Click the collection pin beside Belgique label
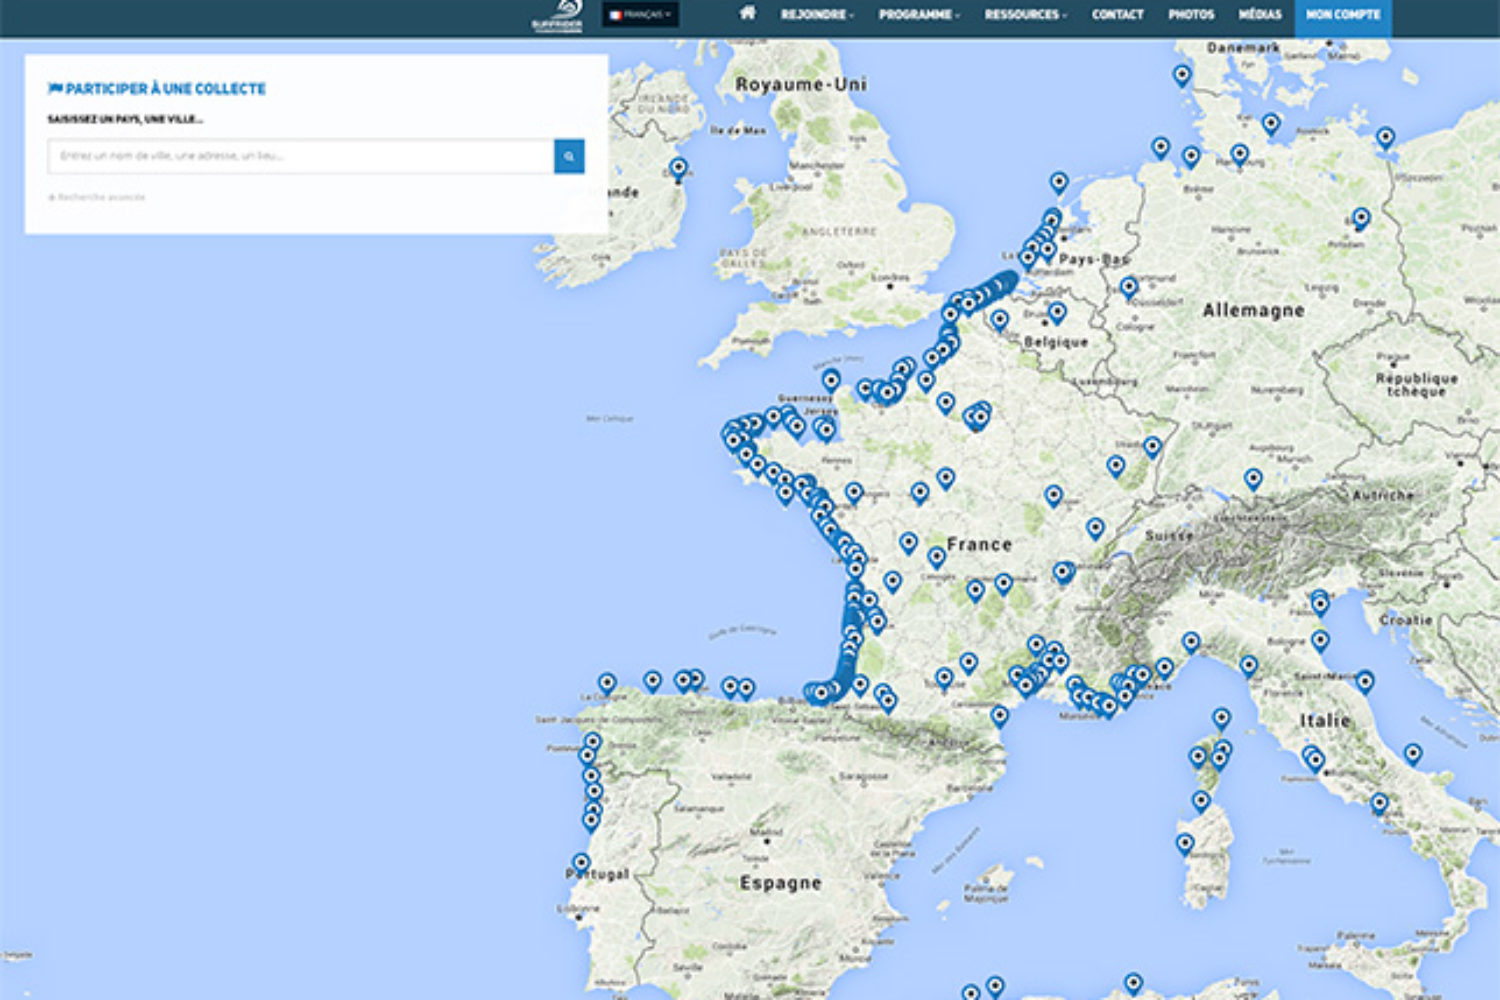The height and width of the screenshot is (1000, 1500). point(1056,313)
